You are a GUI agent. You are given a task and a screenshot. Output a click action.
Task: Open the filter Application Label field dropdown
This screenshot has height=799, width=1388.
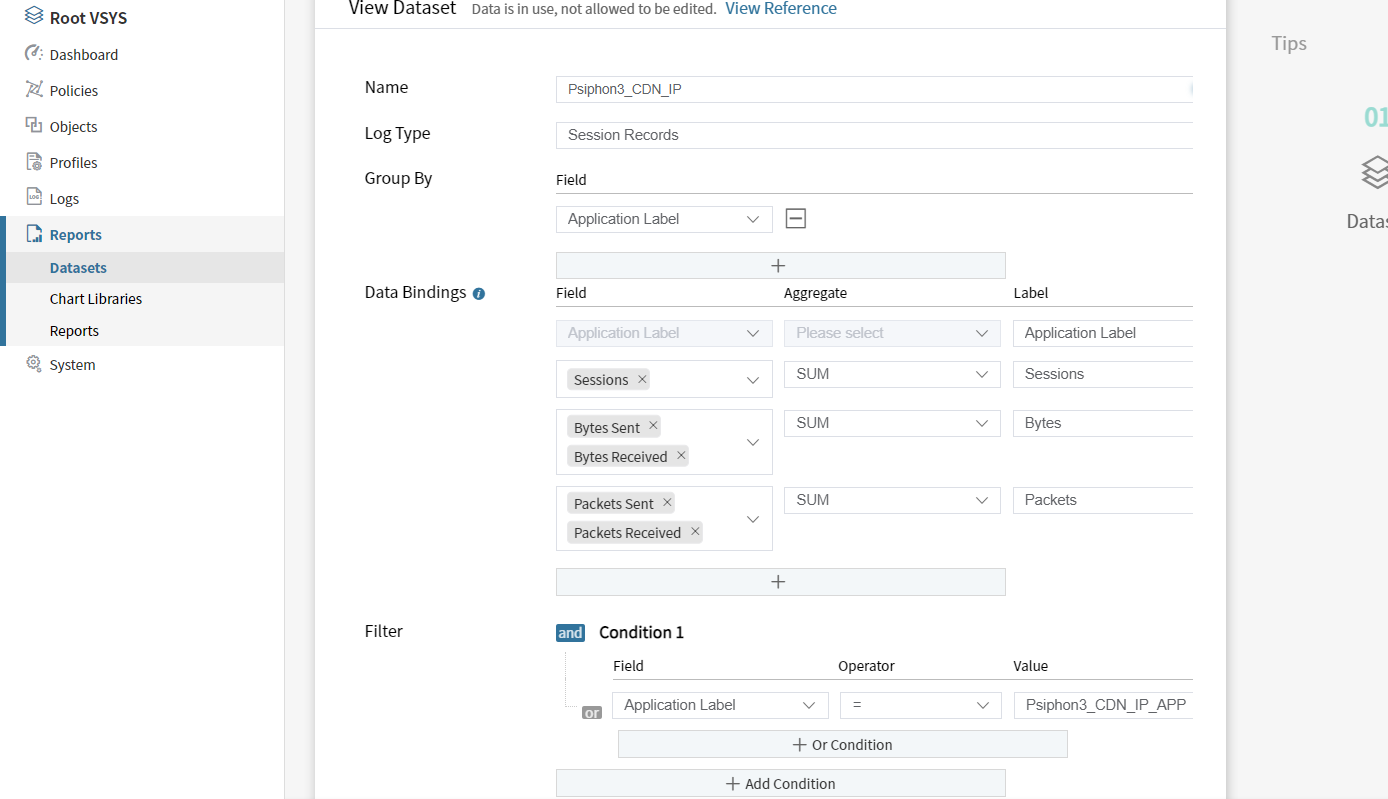pyautogui.click(x=720, y=705)
